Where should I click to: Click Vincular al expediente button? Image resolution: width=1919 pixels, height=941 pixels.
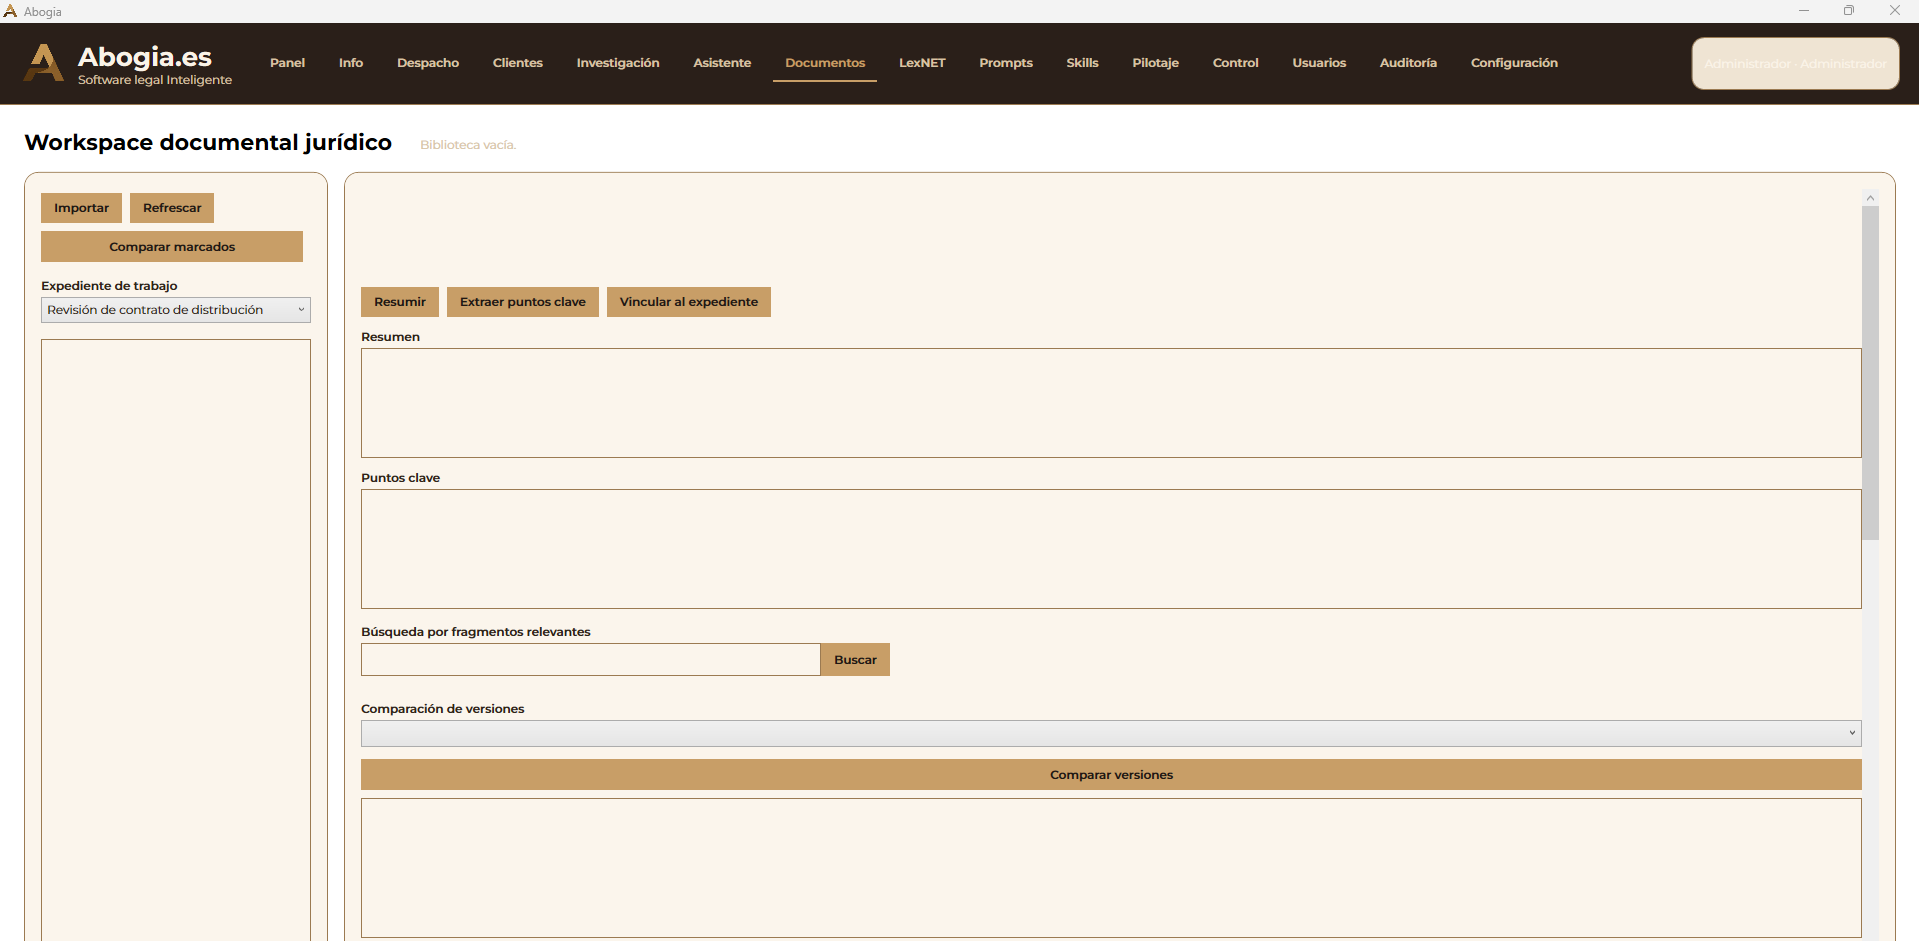point(688,302)
